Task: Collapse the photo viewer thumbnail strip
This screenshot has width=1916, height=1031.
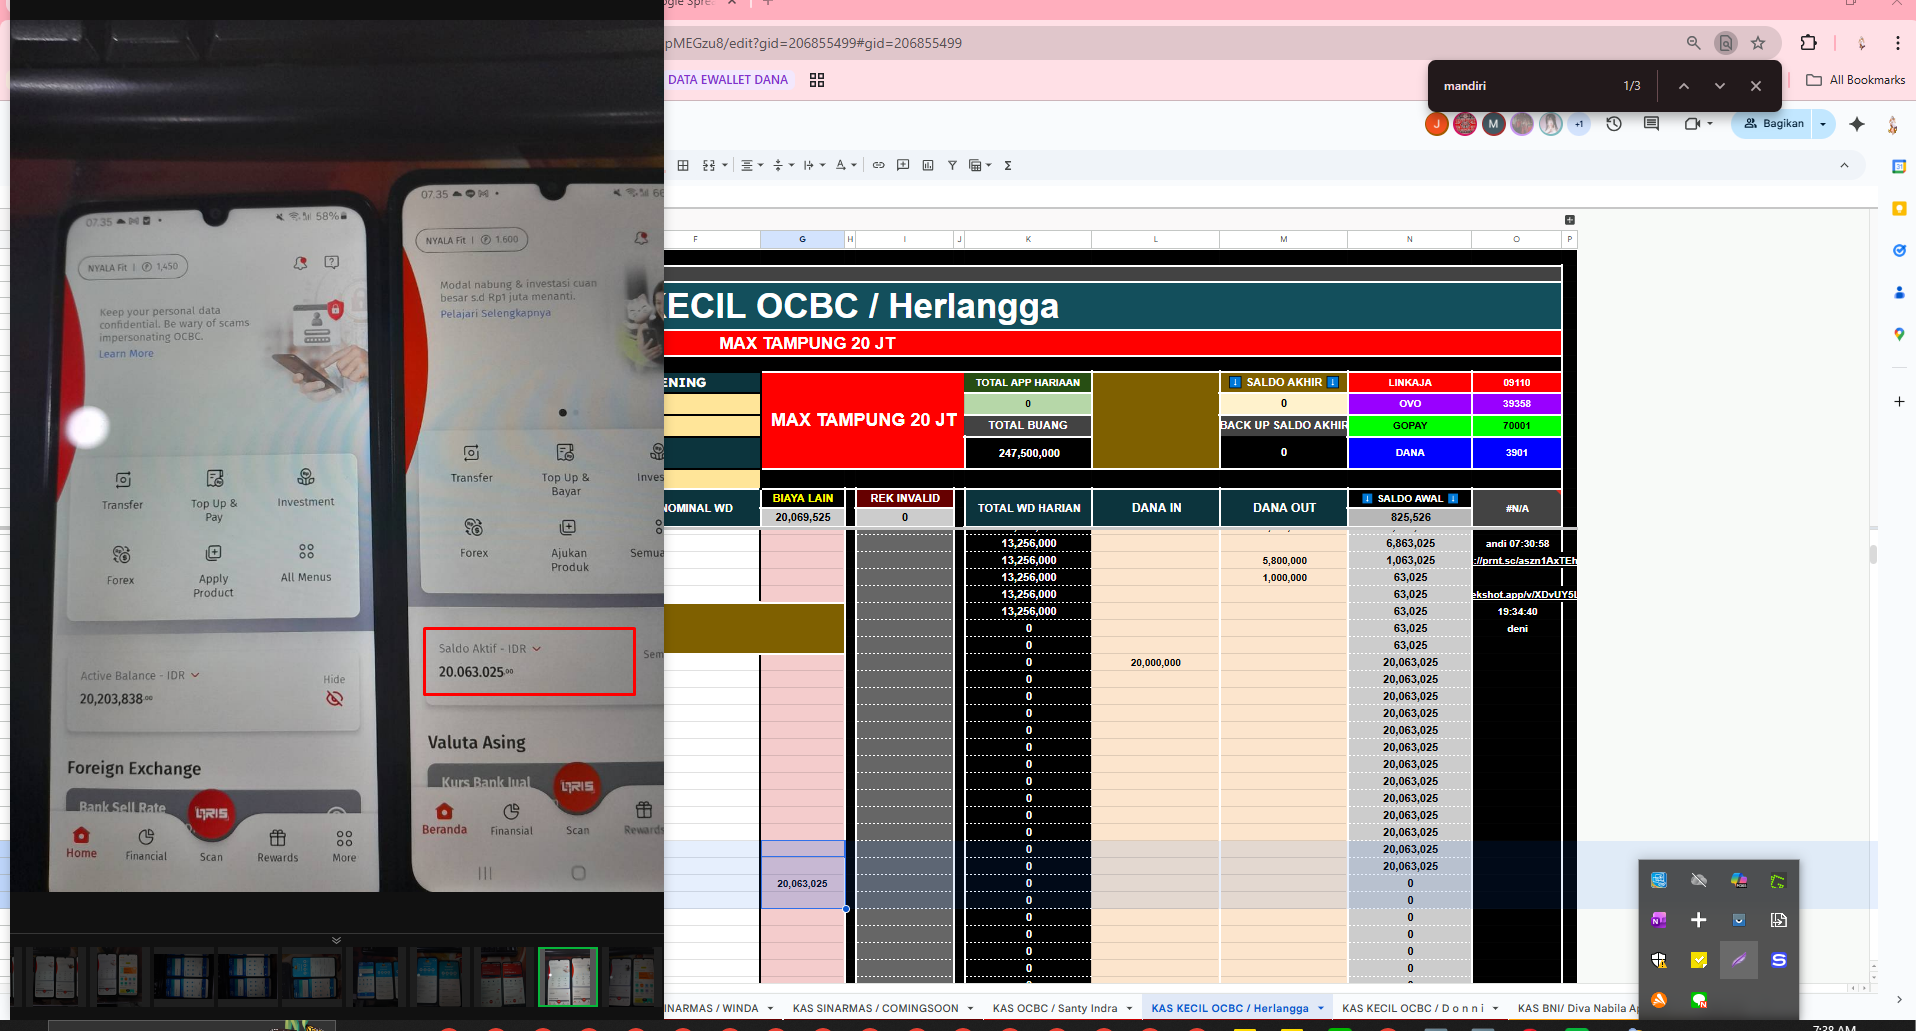Action: tap(336, 940)
